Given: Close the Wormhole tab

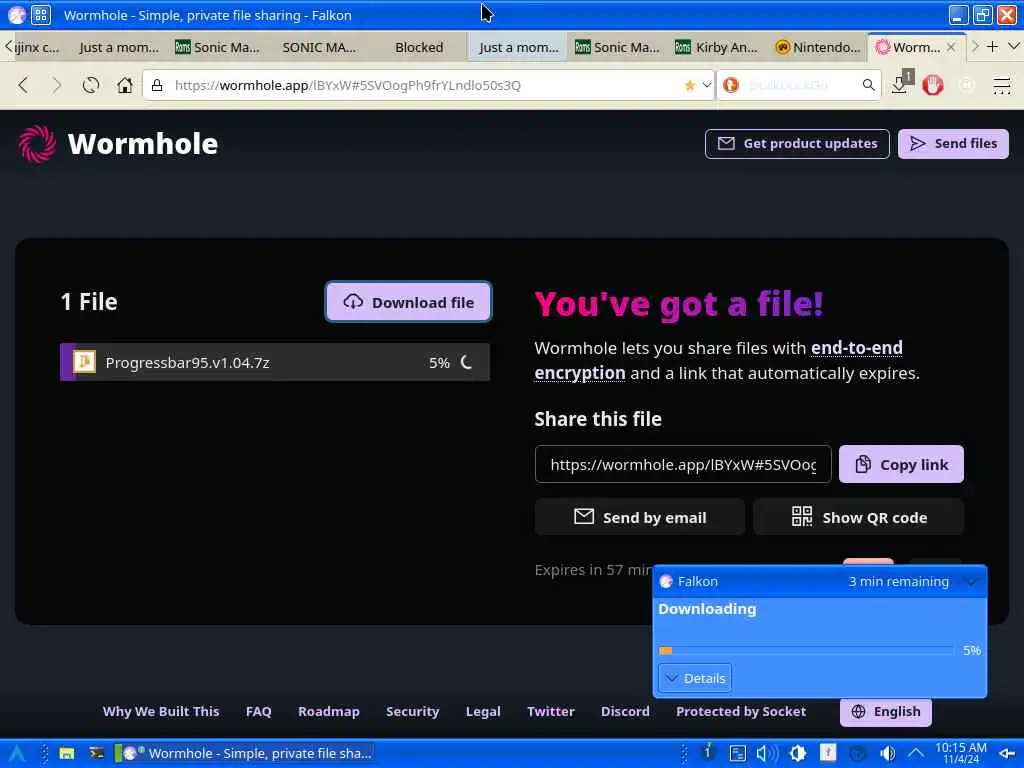Looking at the screenshot, I should [951, 47].
